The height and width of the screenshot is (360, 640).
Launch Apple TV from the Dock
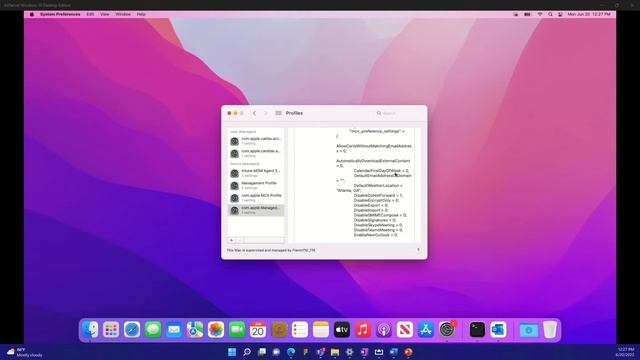pyautogui.click(x=342, y=329)
